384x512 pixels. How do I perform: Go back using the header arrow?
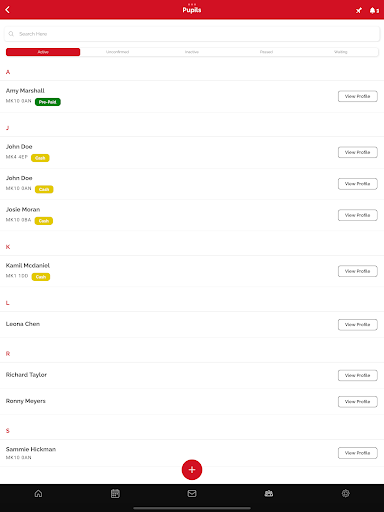8,10
